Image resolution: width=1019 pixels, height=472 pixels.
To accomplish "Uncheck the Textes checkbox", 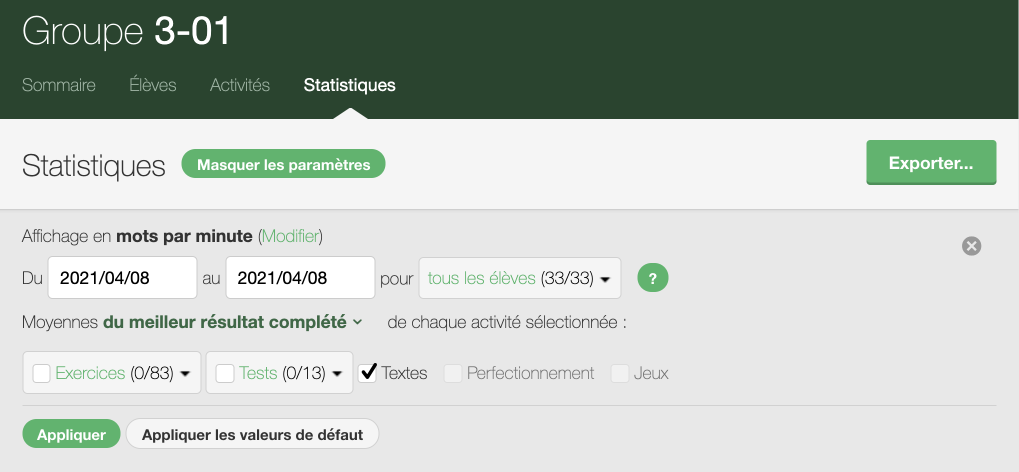I will (x=368, y=373).
